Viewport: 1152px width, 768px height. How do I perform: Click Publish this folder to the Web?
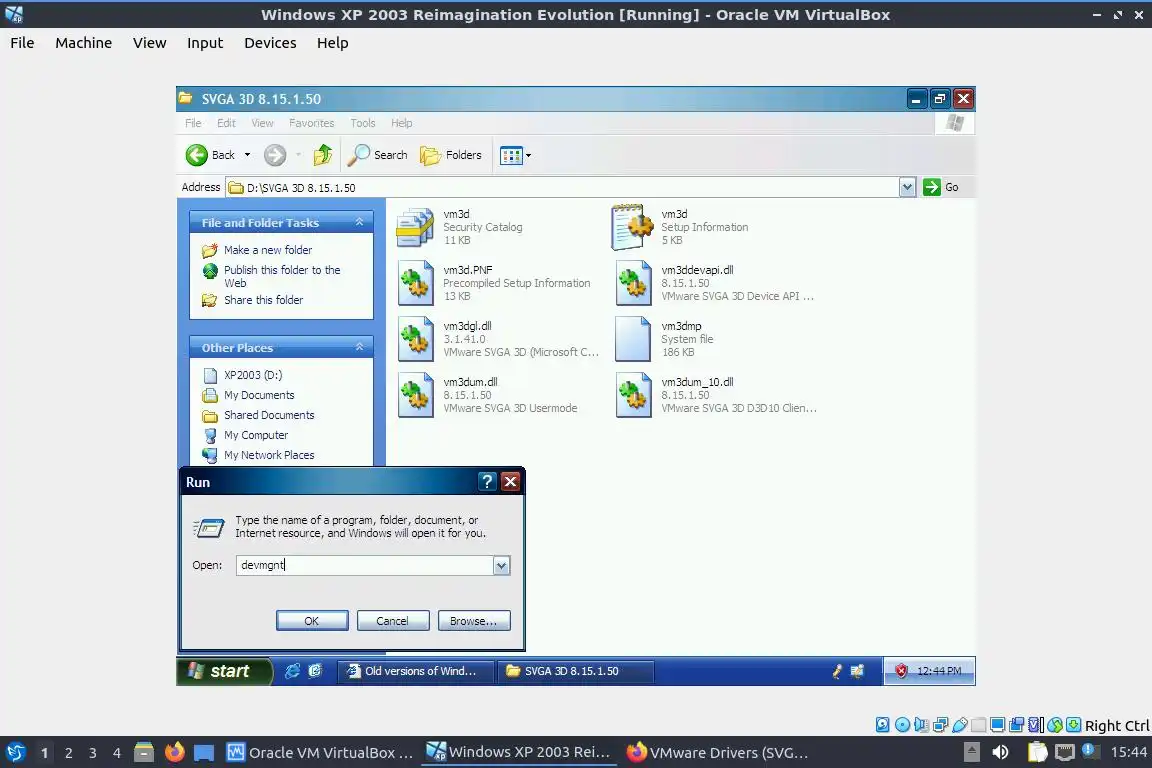(x=282, y=276)
